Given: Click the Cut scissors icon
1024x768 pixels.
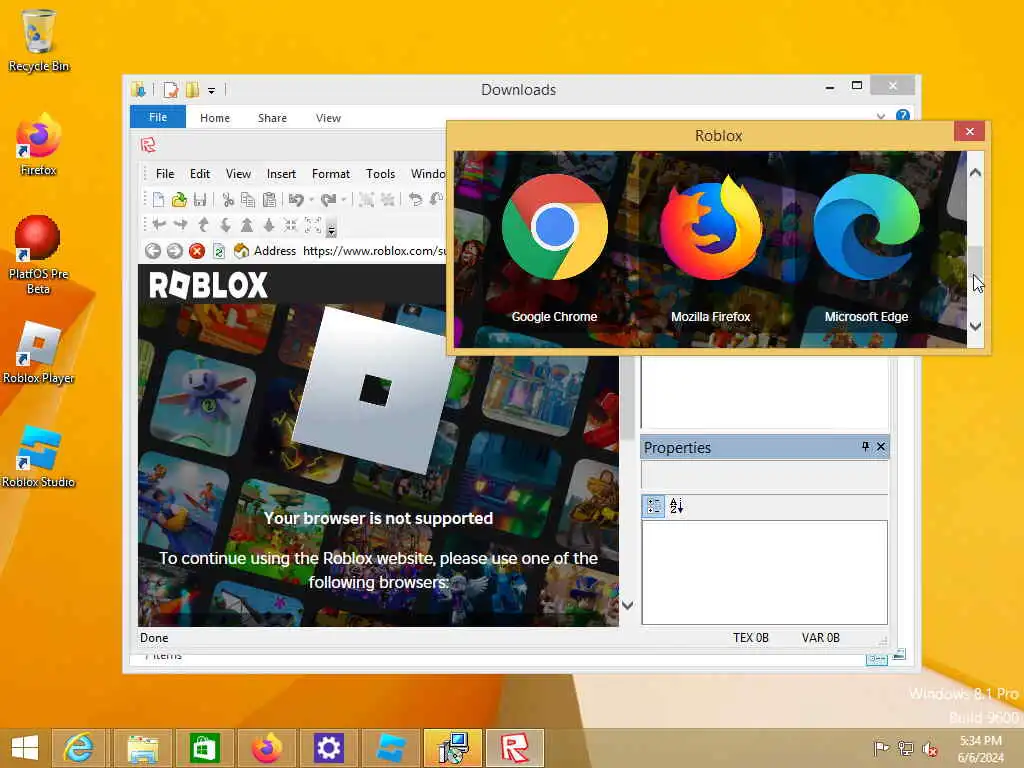Looking at the screenshot, I should [x=228, y=200].
